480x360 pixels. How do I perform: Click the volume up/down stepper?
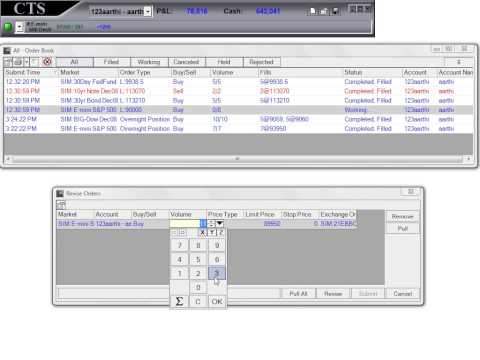click(x=211, y=224)
